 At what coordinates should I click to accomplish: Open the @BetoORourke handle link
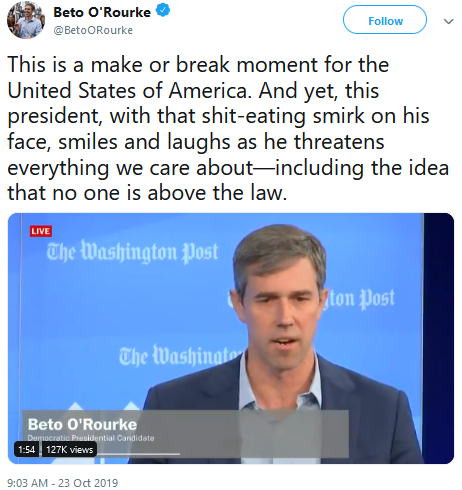[93, 30]
